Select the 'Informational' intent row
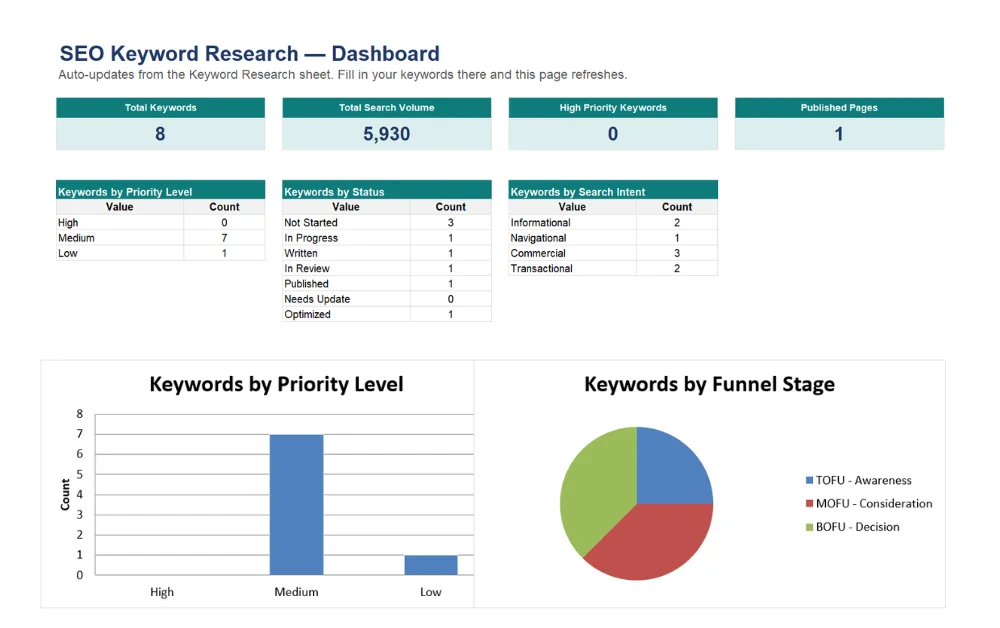1000x628 pixels. point(613,223)
